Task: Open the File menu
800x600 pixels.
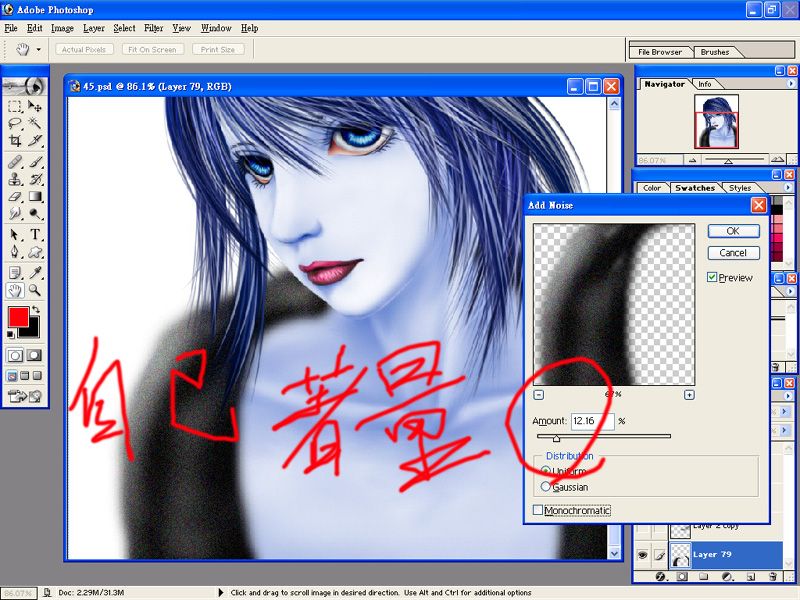Action: (11, 28)
